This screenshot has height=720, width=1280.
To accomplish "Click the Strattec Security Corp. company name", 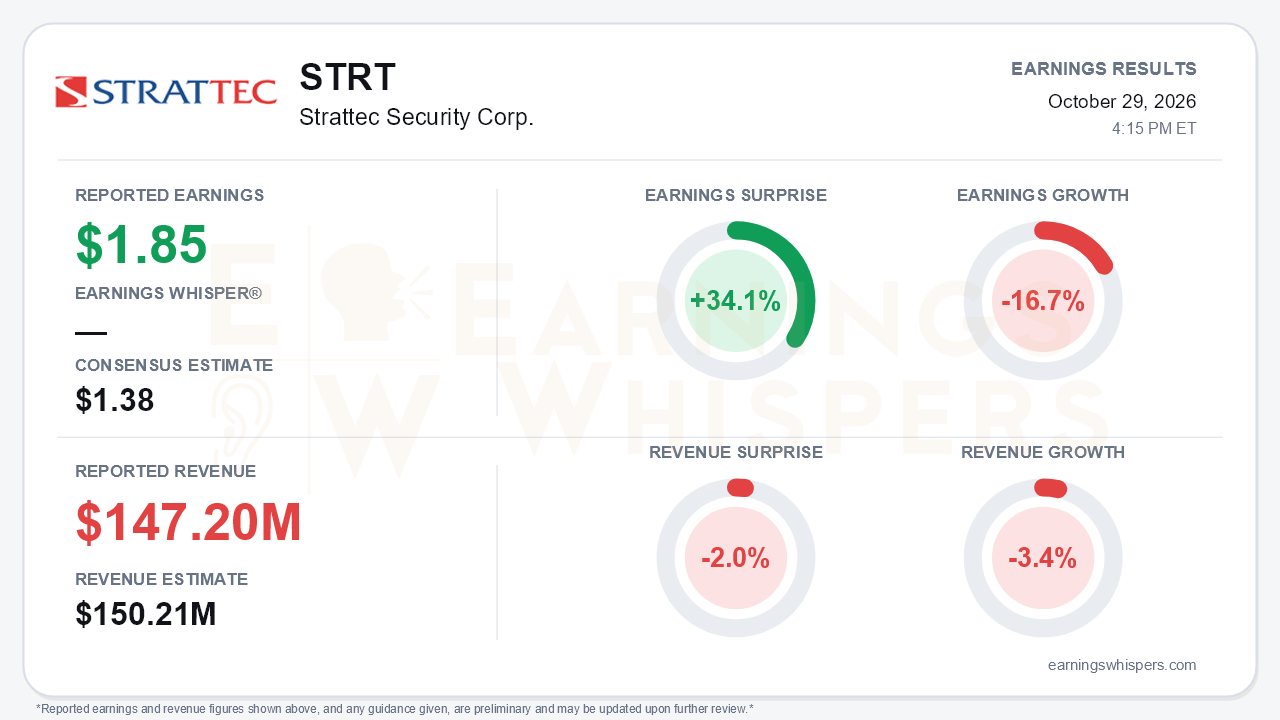I will [x=416, y=118].
